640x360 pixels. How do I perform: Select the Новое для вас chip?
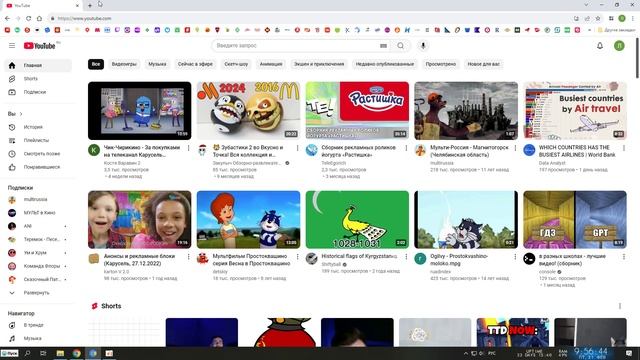pos(483,64)
